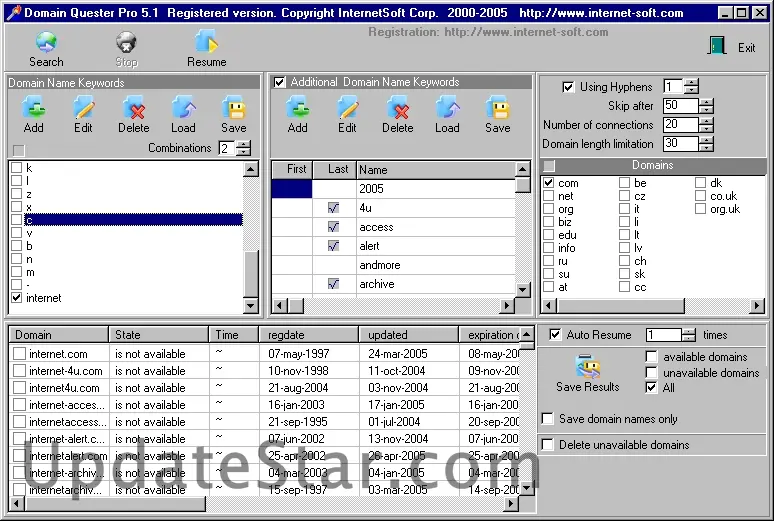Enable the 'net' domain checkbox
Image resolution: width=774 pixels, height=521 pixels.
[x=548, y=196]
